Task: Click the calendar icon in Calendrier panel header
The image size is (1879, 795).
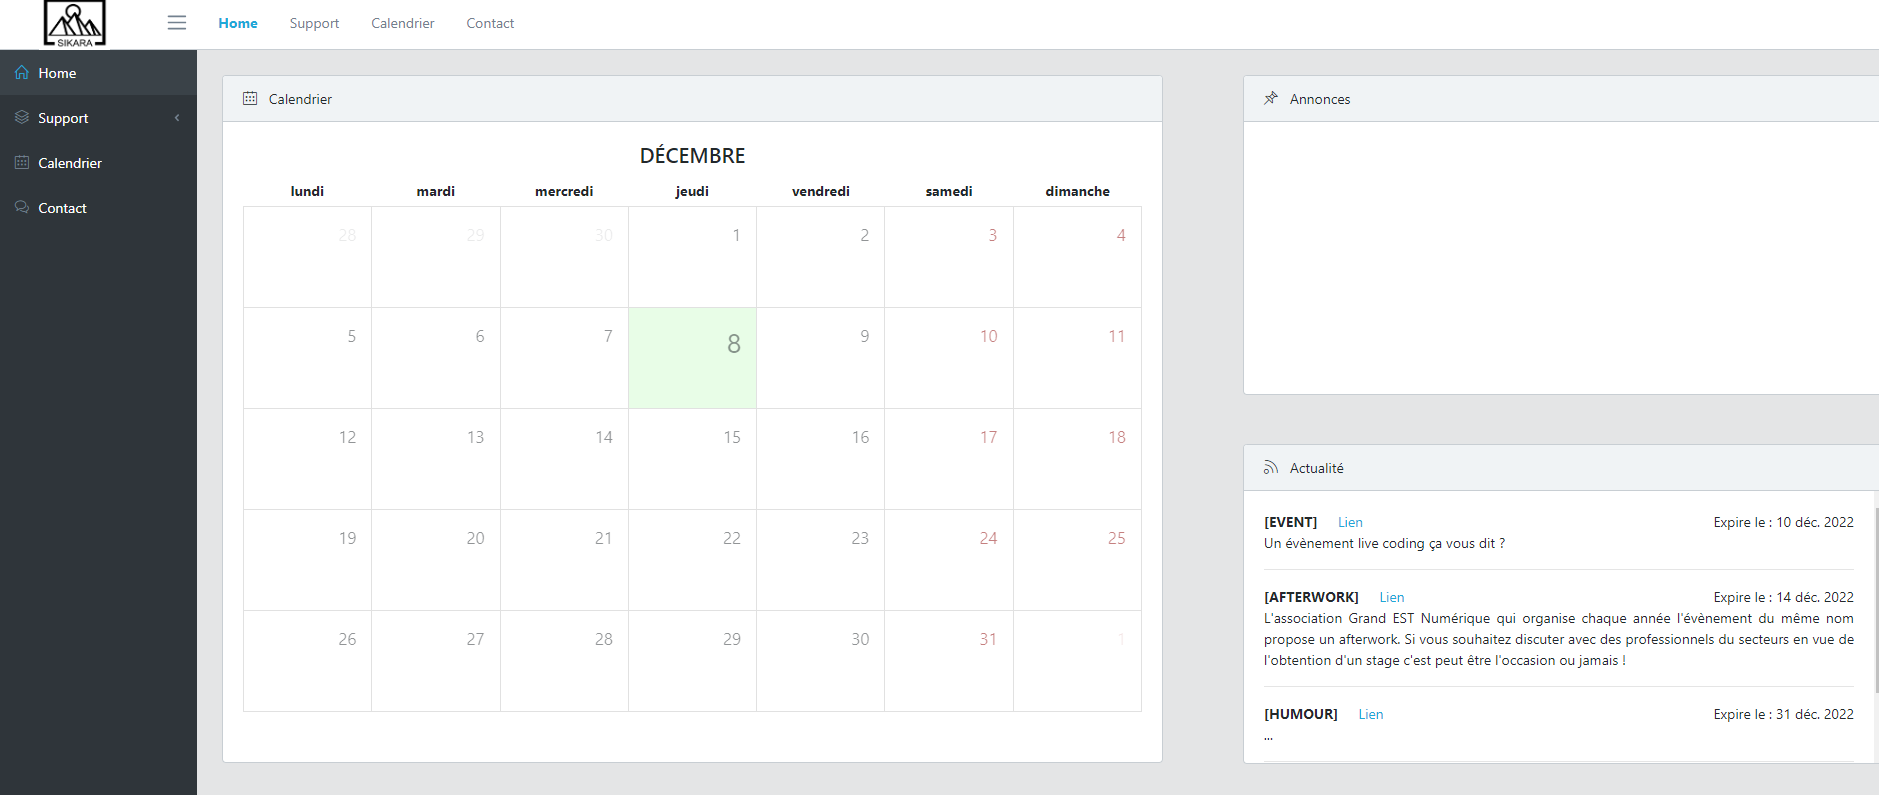Action: pyautogui.click(x=250, y=99)
